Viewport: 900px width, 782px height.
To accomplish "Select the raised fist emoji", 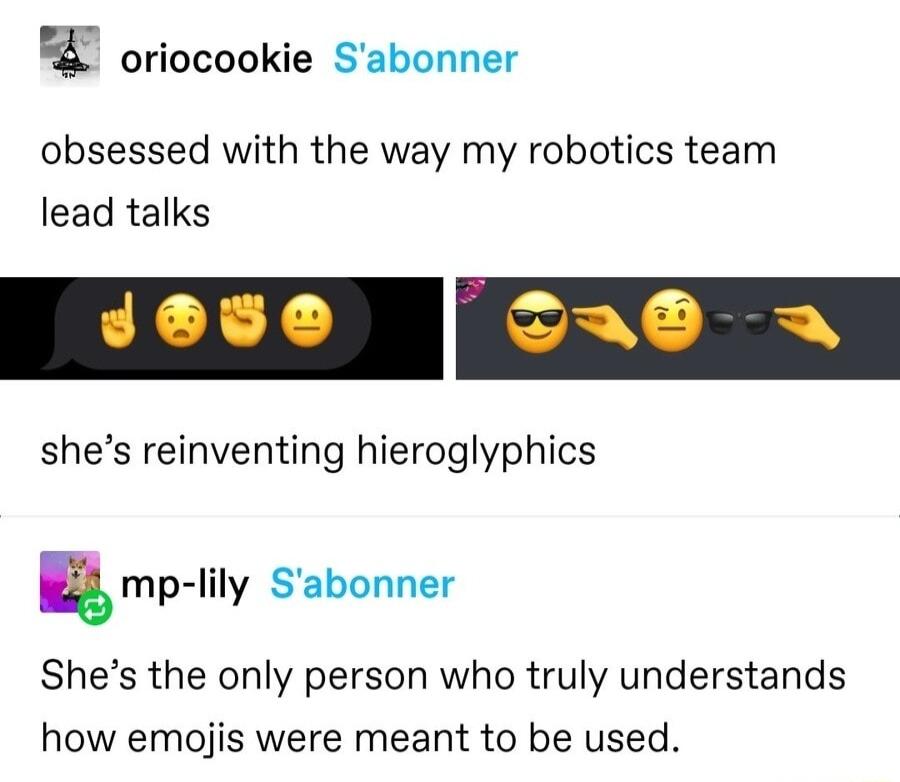I will (x=245, y=322).
